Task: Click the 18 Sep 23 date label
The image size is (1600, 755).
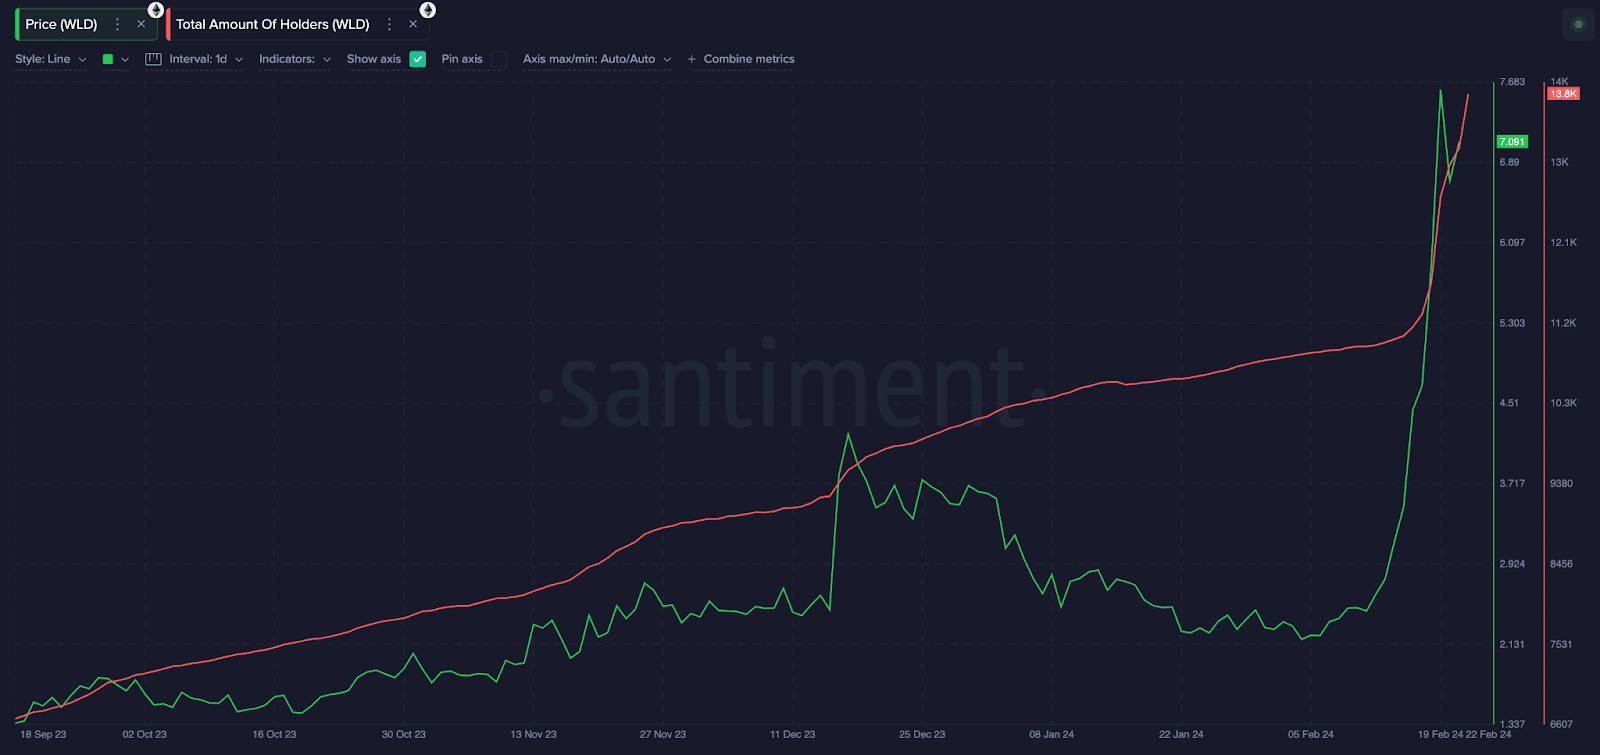Action: click(43, 734)
